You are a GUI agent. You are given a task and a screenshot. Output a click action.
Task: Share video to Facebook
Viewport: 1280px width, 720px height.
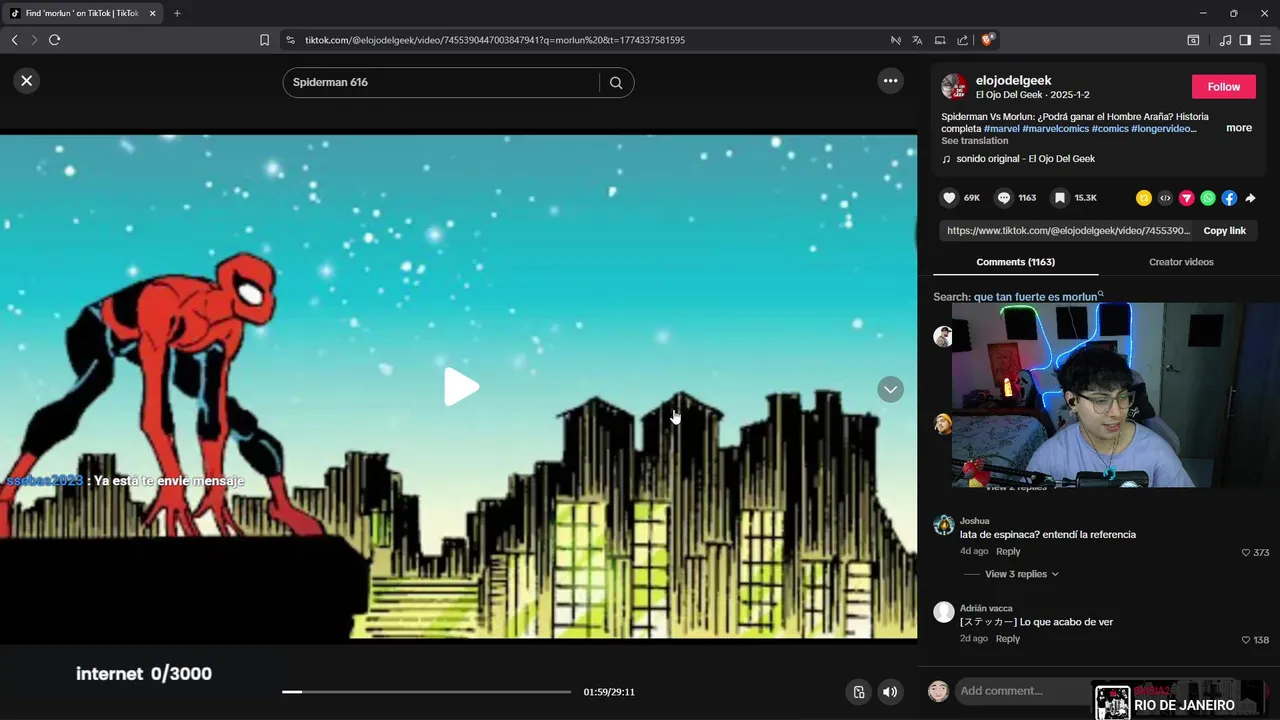tap(1229, 198)
